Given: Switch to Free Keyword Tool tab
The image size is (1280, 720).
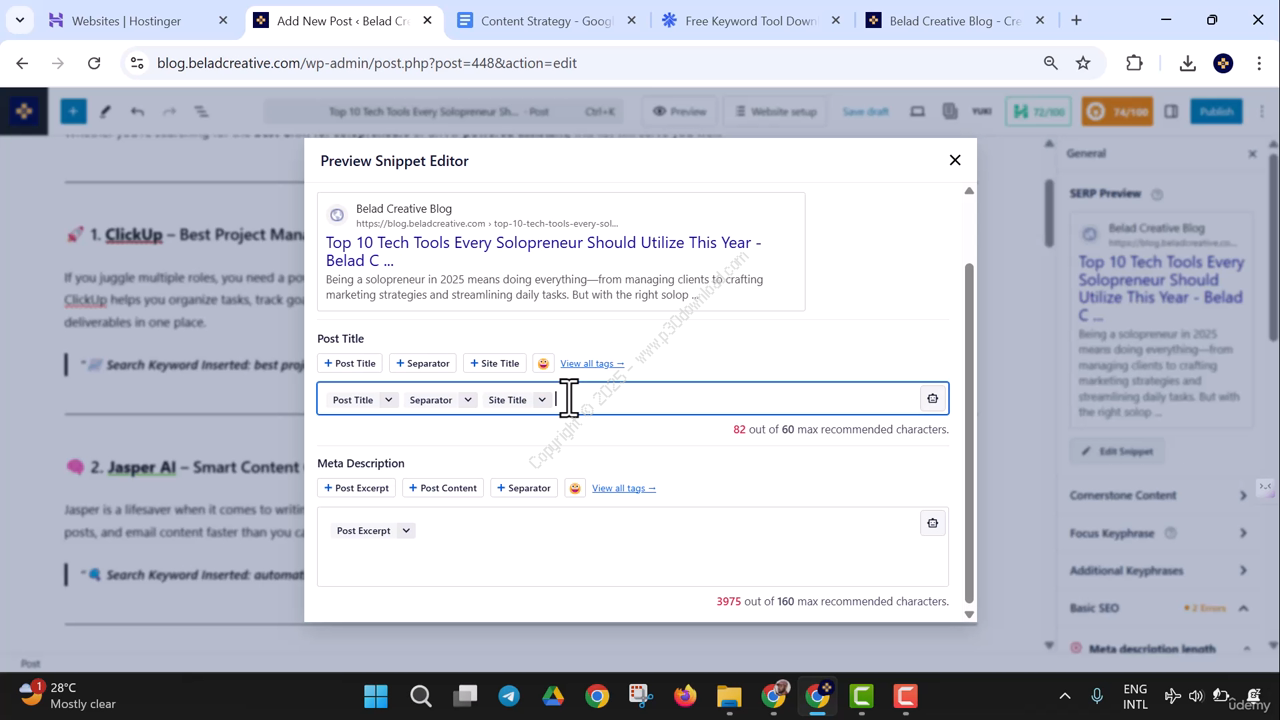Looking at the screenshot, I should [750, 20].
